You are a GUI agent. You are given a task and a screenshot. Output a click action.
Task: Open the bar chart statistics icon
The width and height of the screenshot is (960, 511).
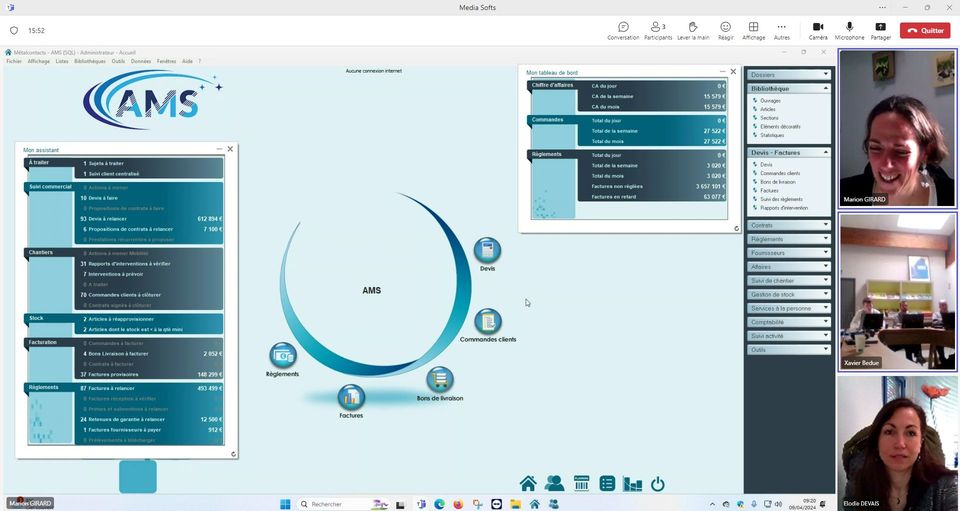pos(632,484)
